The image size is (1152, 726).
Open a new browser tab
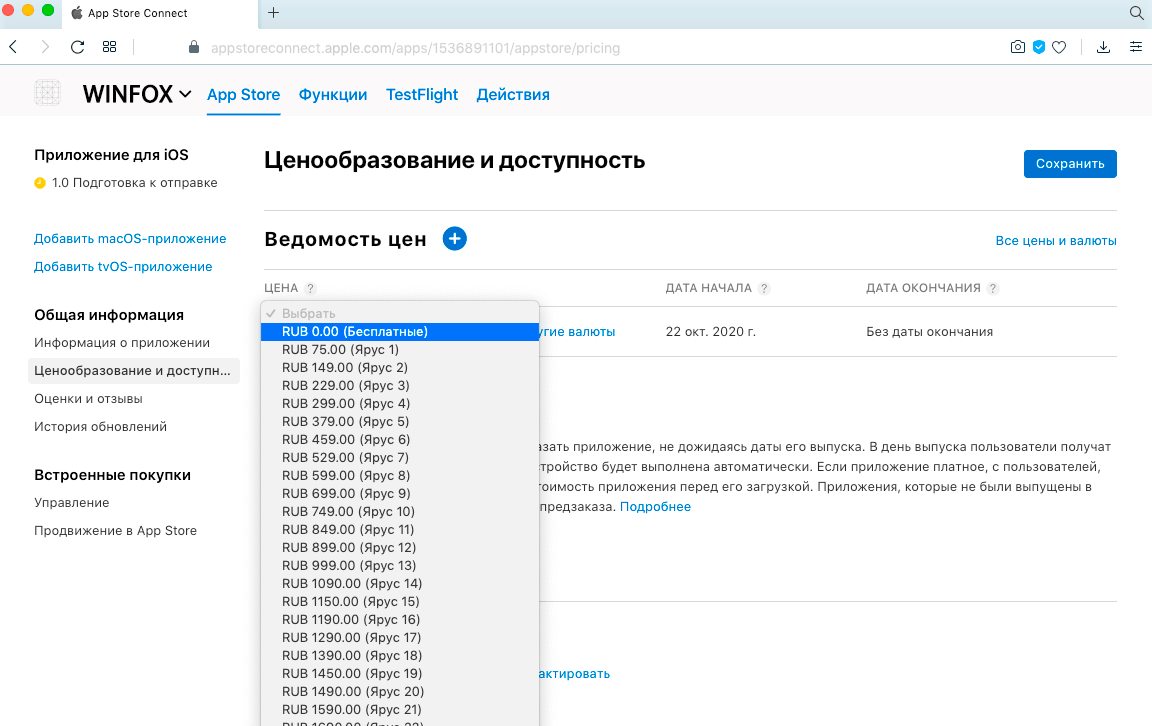(x=273, y=13)
